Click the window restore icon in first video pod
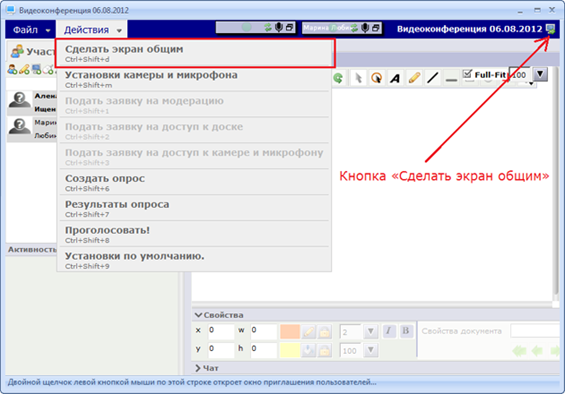Image resolution: width=565 pixels, height=394 pixels. click(x=289, y=27)
